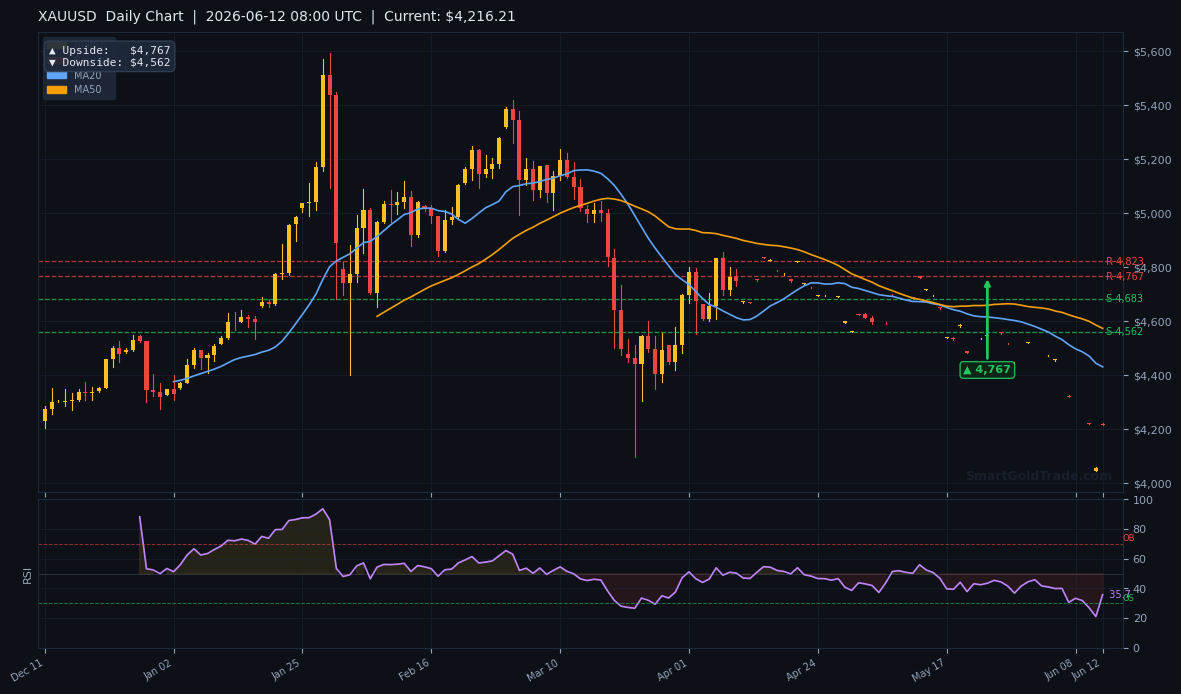Select the MA50 legend label
Viewport: 1181px width, 694px height.
(x=87, y=90)
